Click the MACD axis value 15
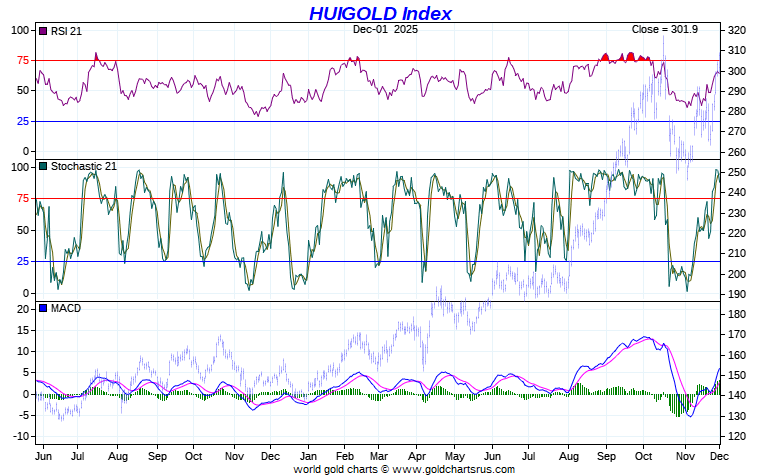 coord(23,330)
